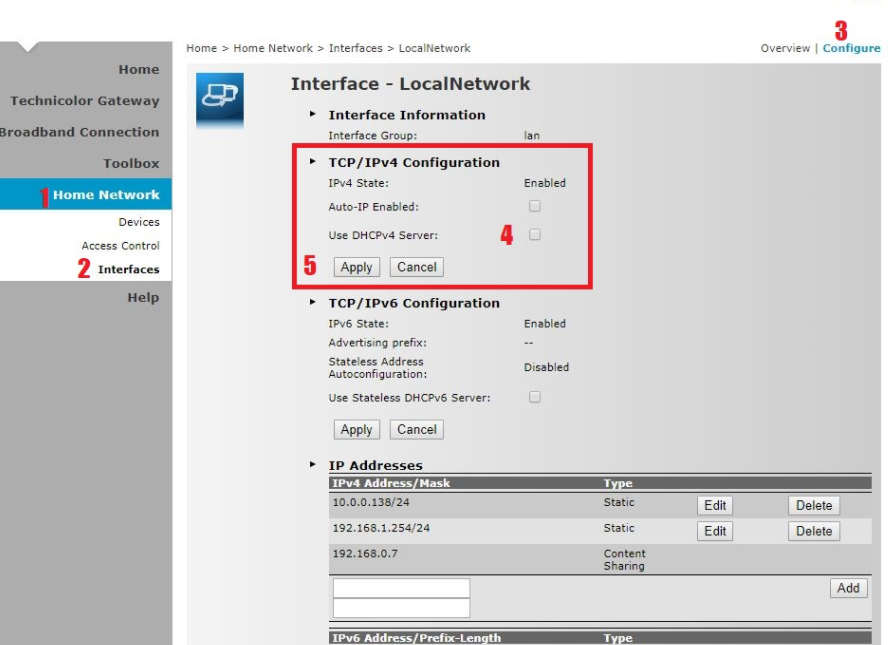The width and height of the screenshot is (892, 645).
Task: Click the first new IPv4 address field
Action: [x=401, y=588]
